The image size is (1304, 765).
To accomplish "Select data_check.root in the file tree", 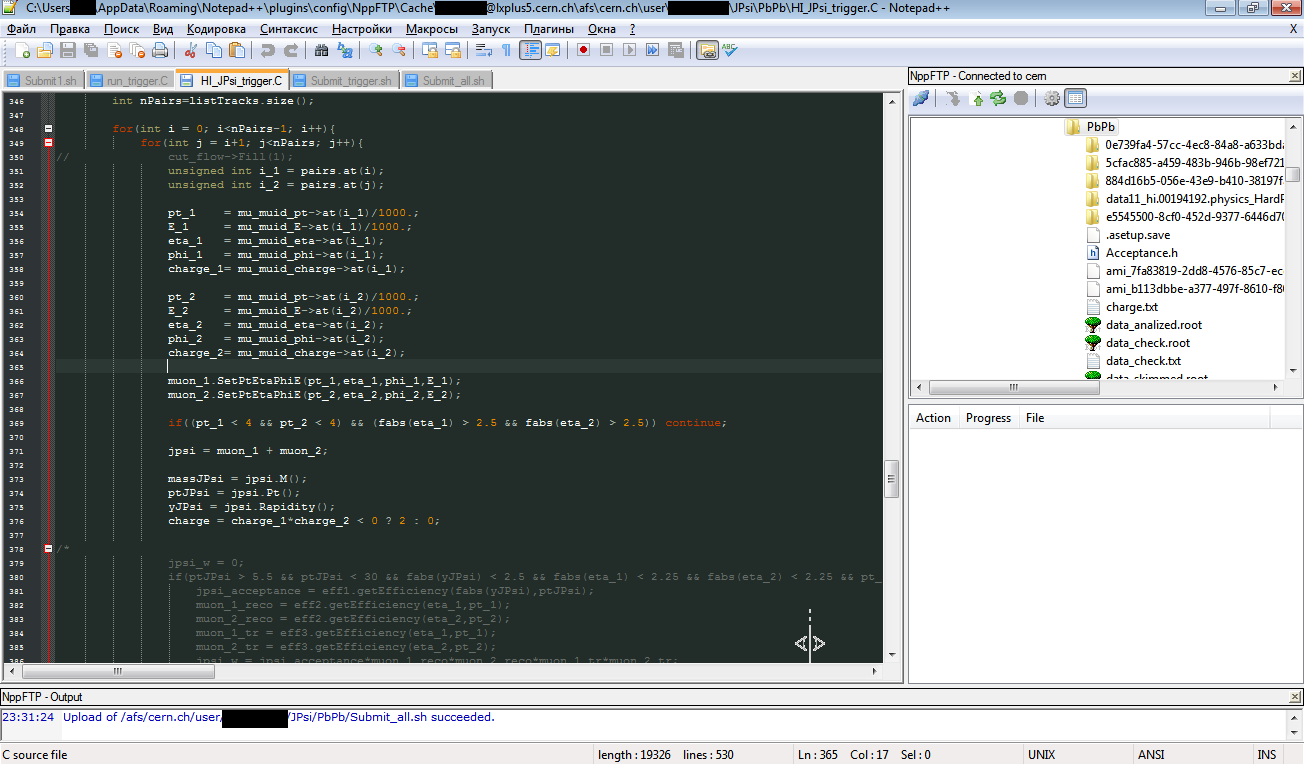I will [x=1147, y=343].
